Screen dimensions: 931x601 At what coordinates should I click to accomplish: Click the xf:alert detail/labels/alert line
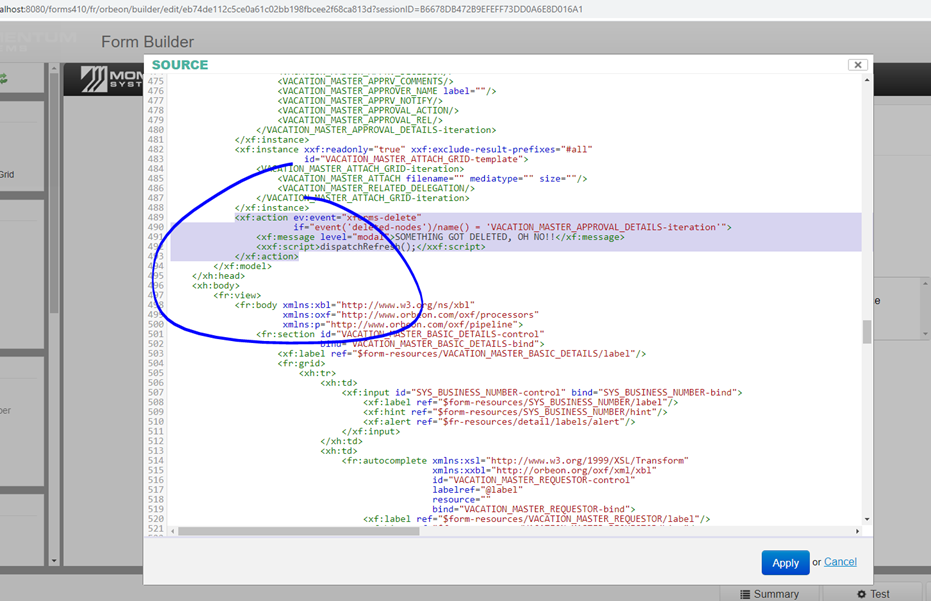click(x=499, y=422)
